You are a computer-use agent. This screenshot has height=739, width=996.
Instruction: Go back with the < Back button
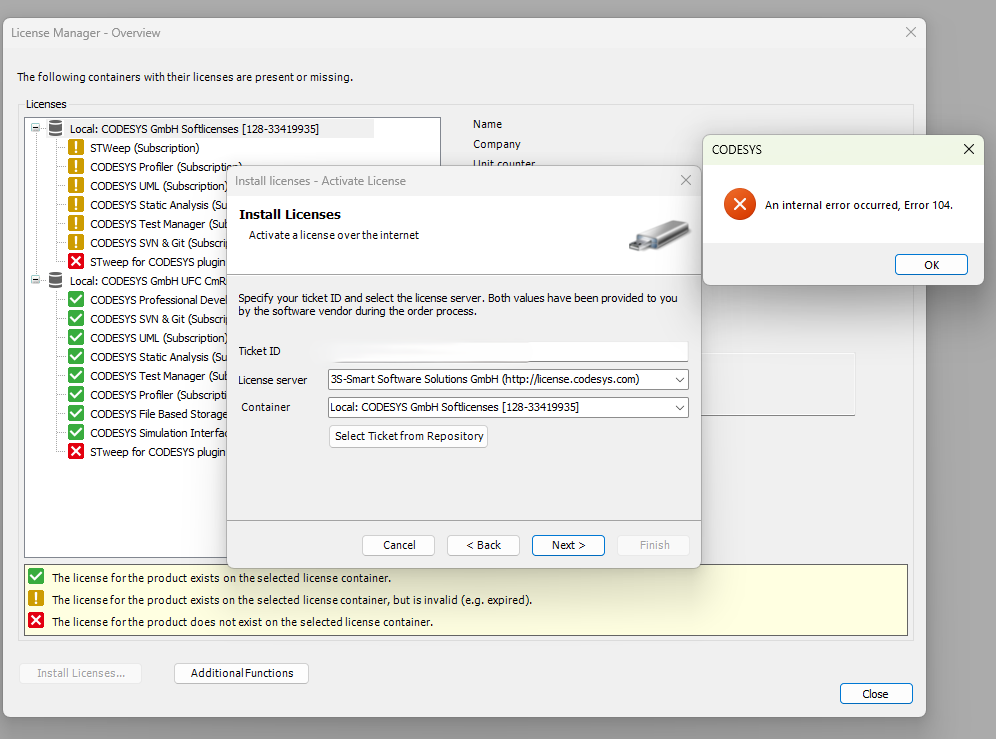[483, 545]
